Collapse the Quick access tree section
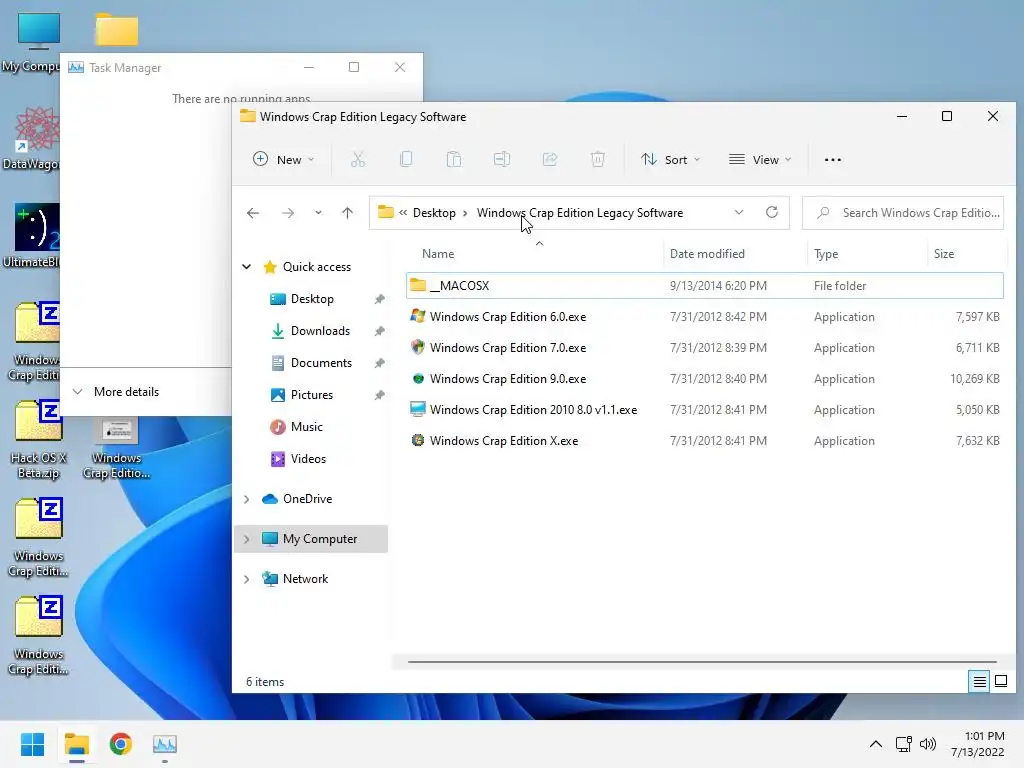The image size is (1024, 768). (247, 266)
